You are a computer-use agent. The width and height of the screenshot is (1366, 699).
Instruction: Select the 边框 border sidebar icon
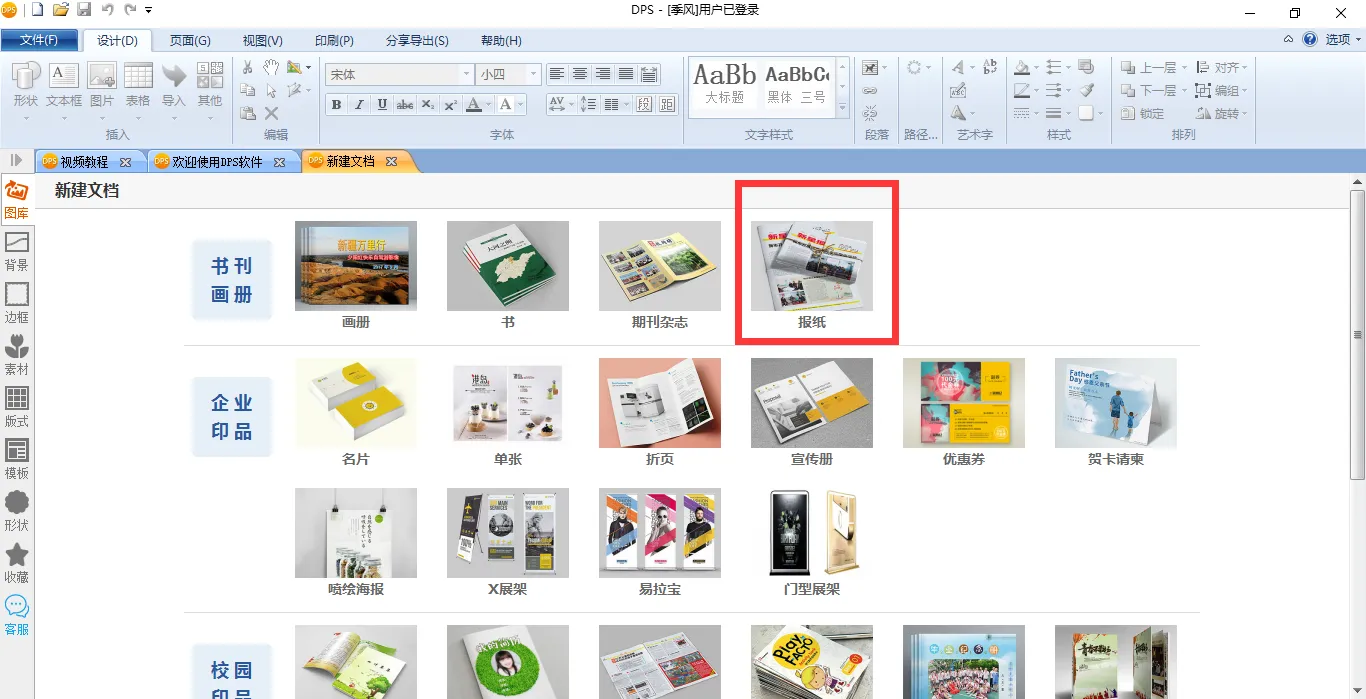click(x=17, y=302)
